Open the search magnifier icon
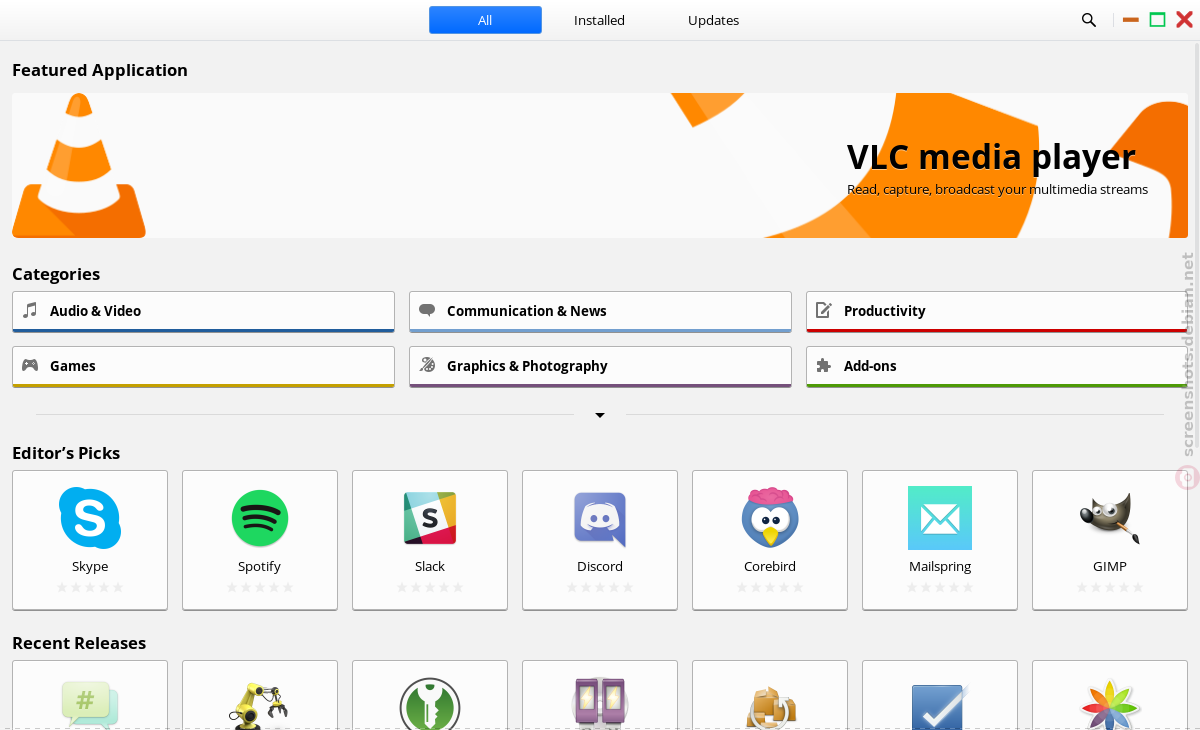This screenshot has height=730, width=1200. 1089,20
